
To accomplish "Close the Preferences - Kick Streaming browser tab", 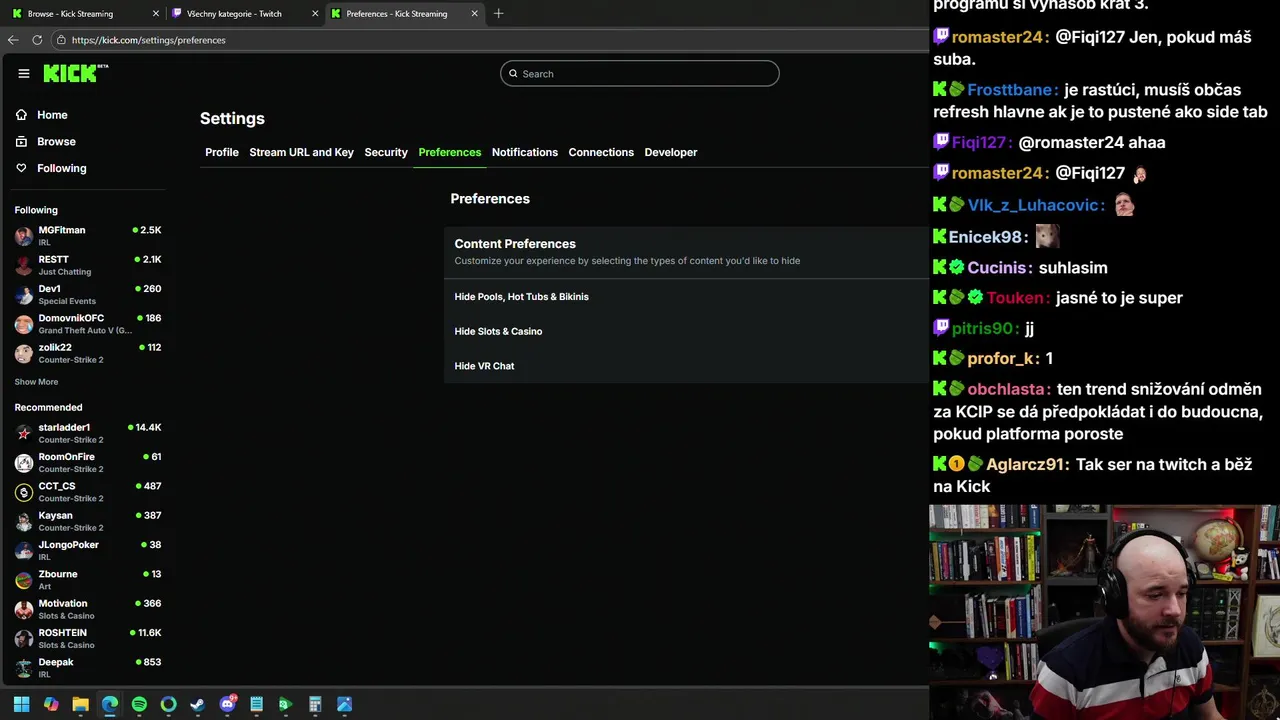I will [x=474, y=14].
